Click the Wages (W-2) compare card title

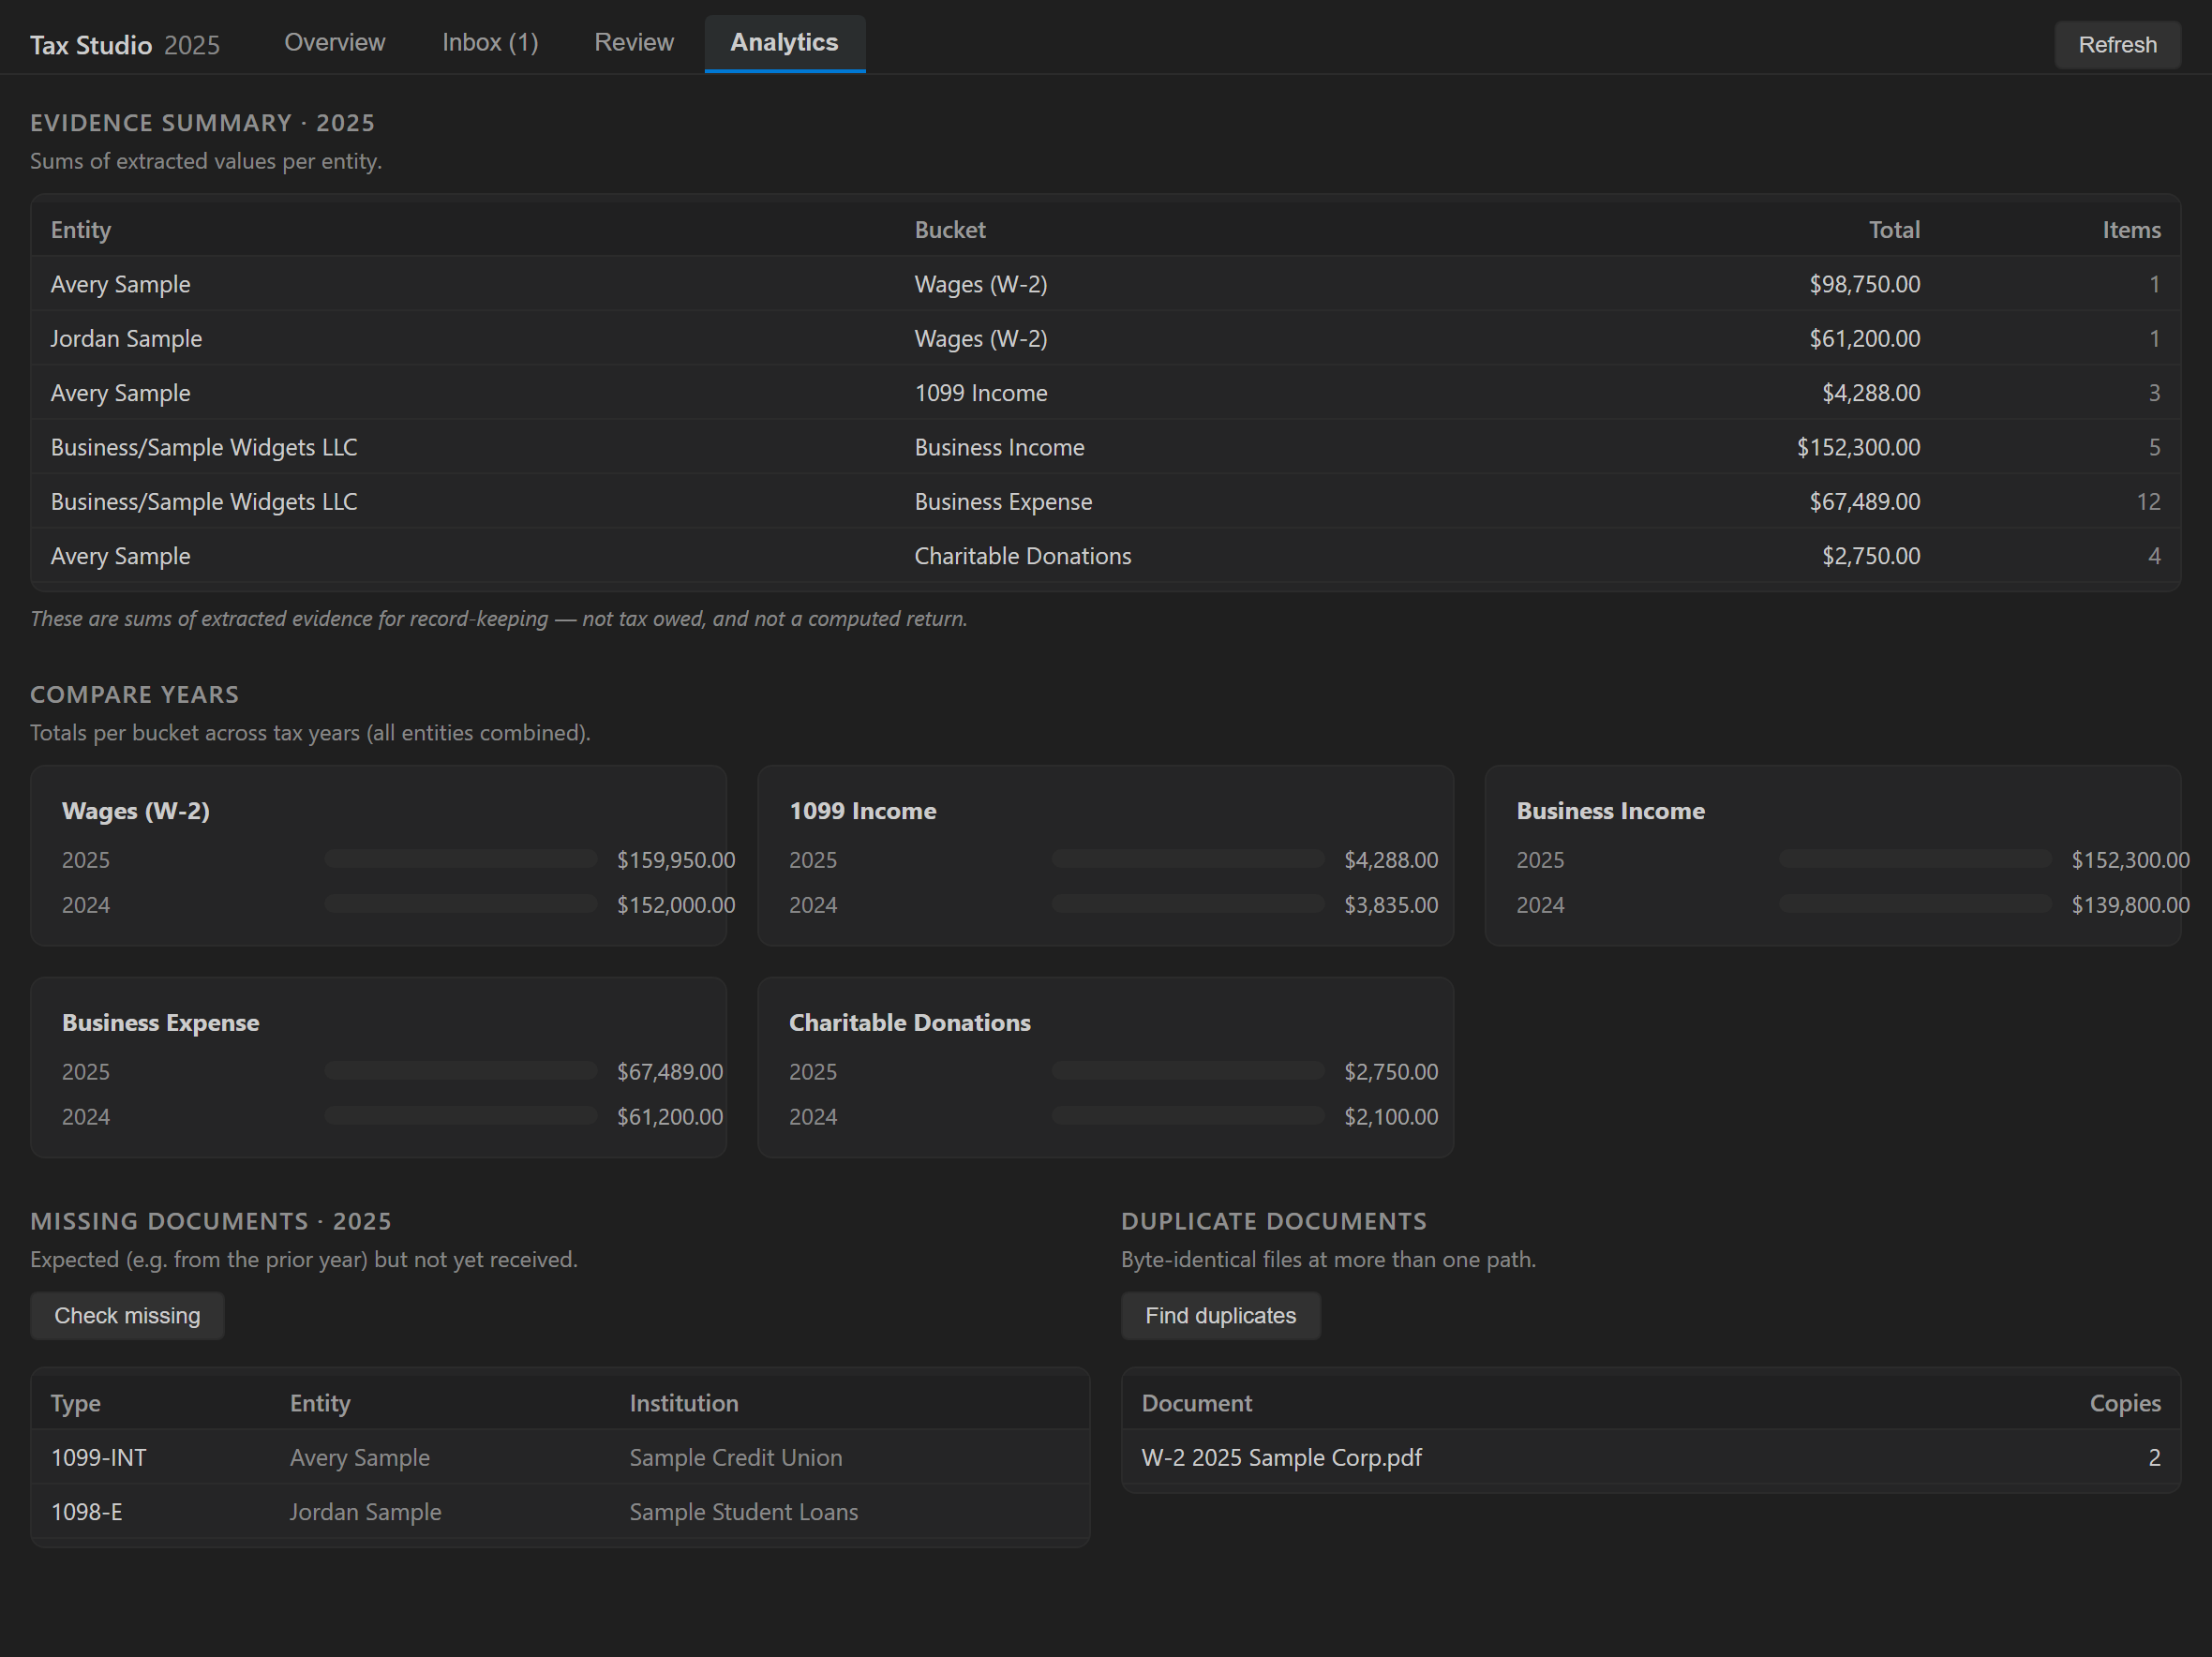pyautogui.click(x=136, y=811)
